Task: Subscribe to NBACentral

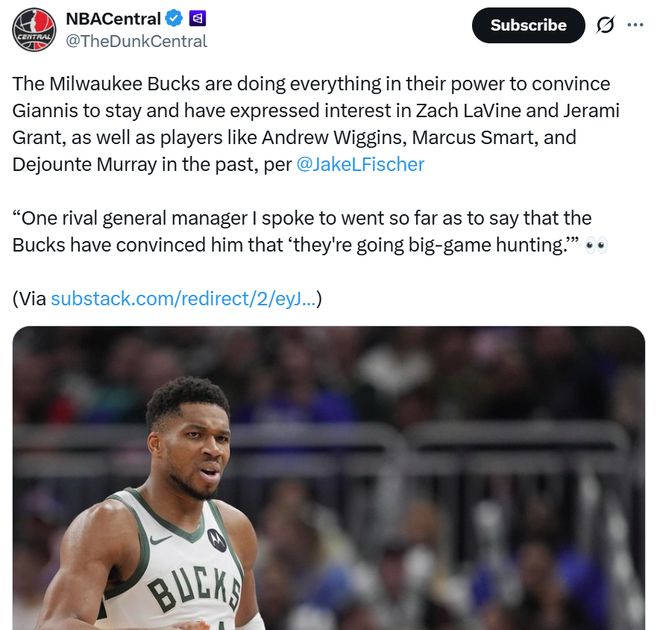Action: pos(528,25)
